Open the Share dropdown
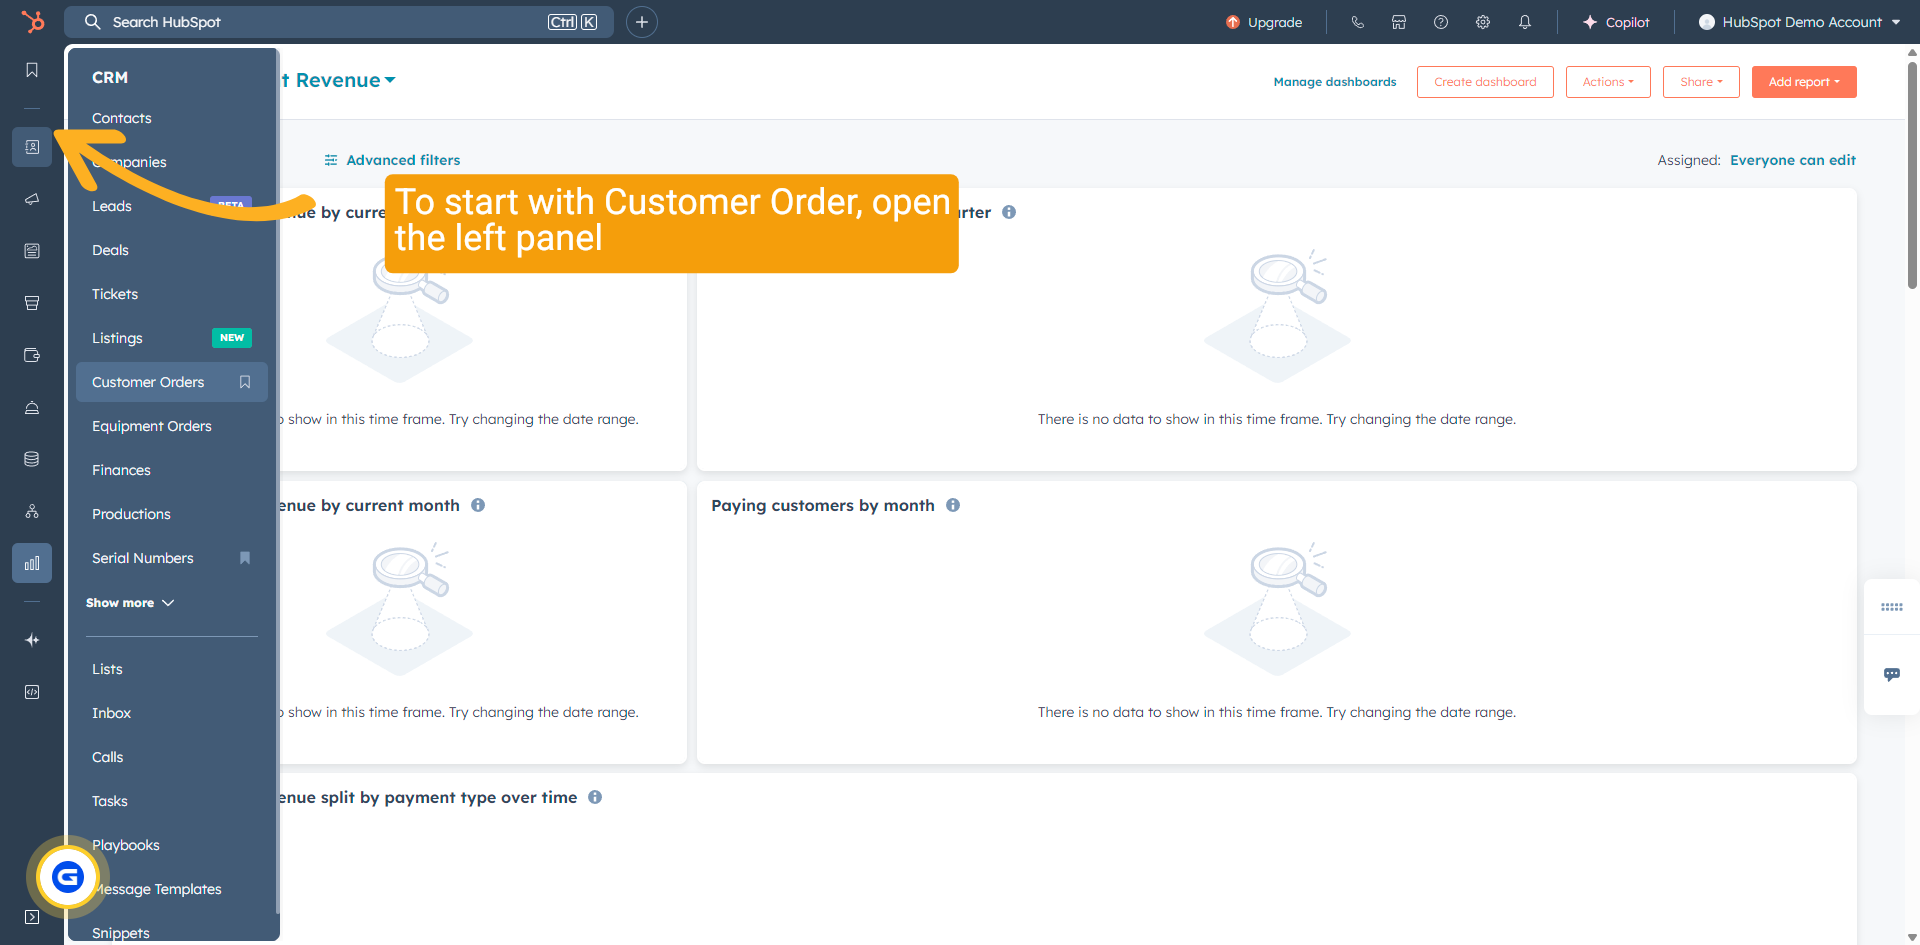Image resolution: width=1920 pixels, height=945 pixels. [x=1701, y=82]
